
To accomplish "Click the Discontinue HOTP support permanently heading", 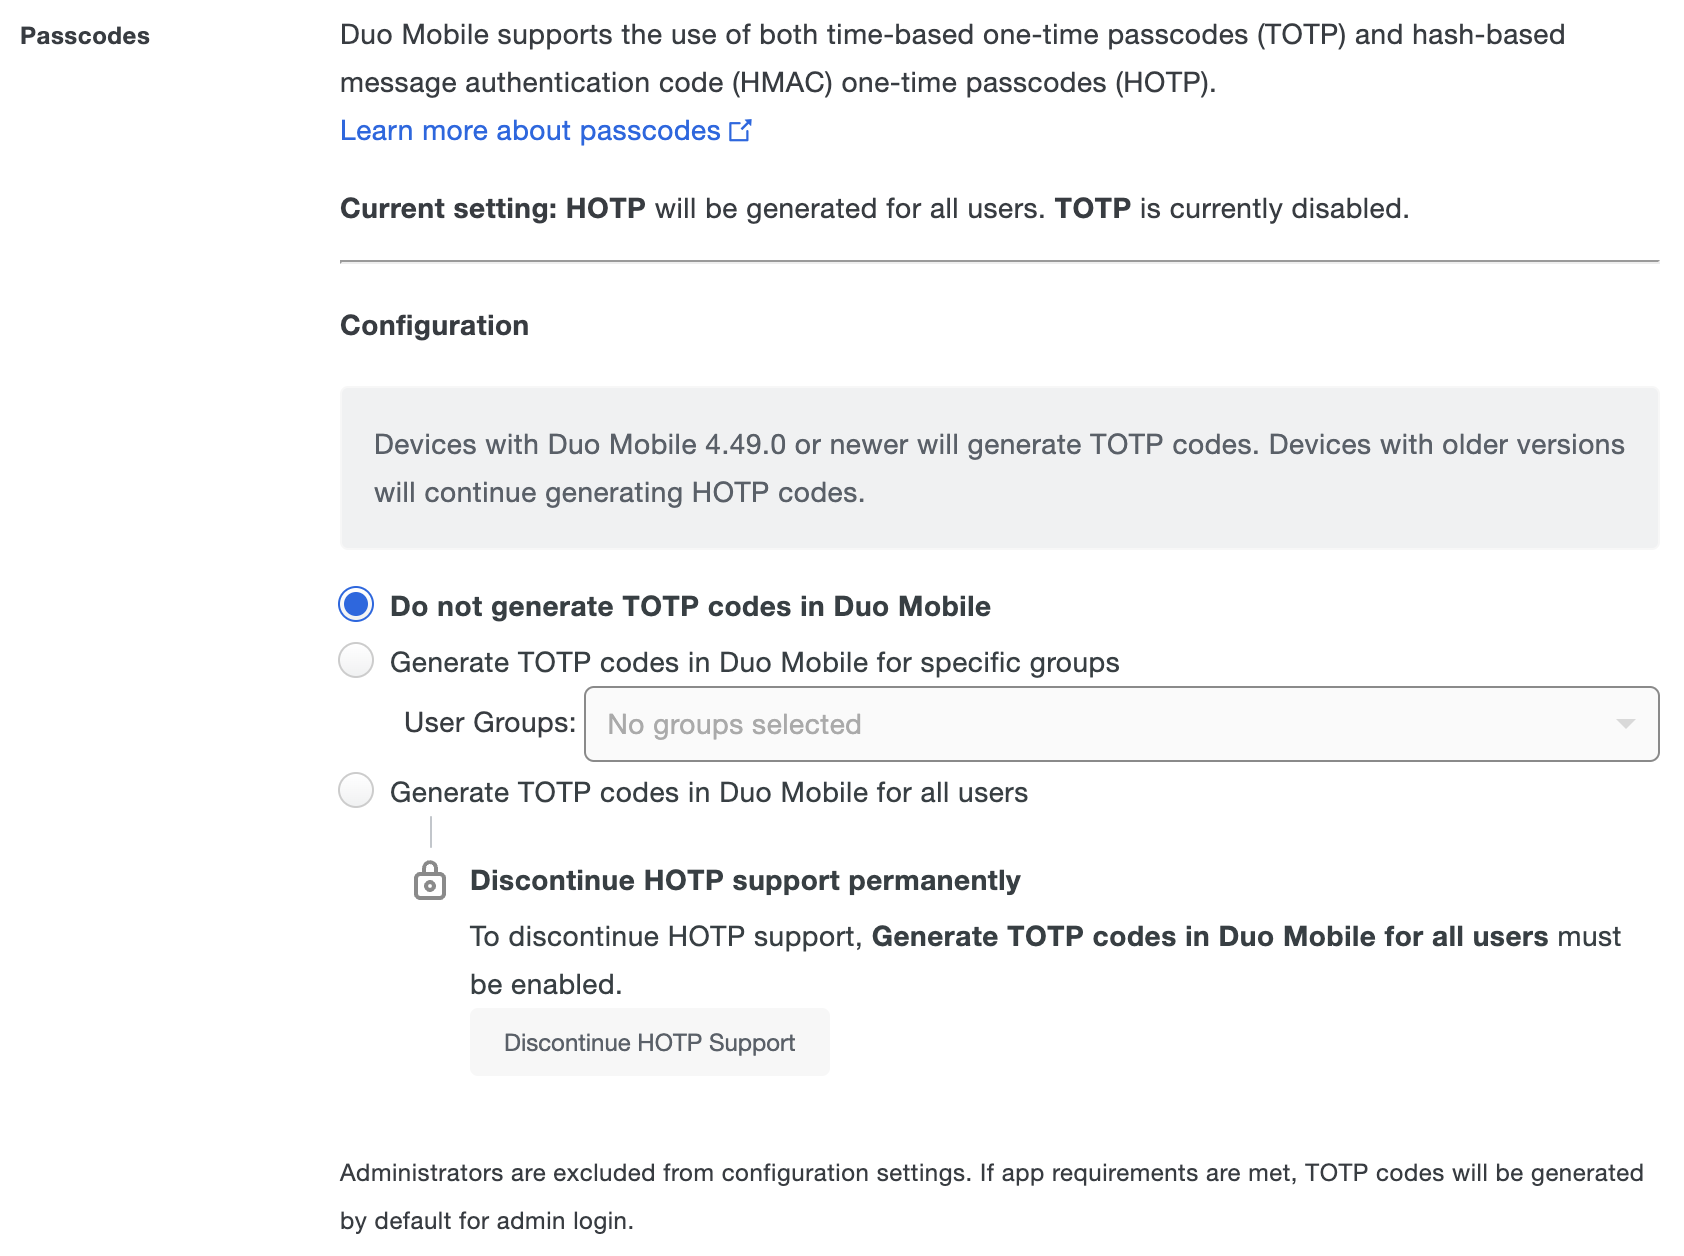I will click(x=745, y=880).
